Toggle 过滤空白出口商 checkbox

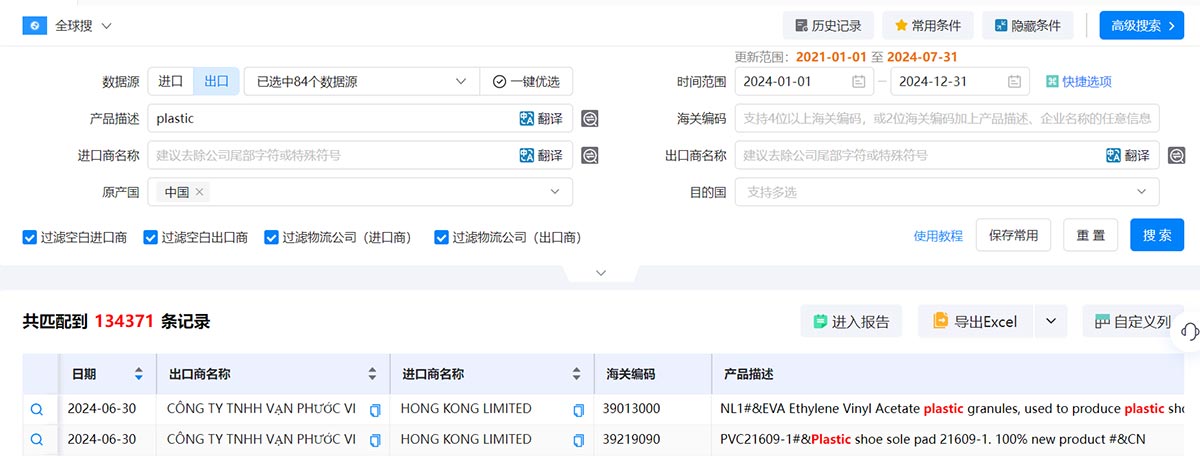[x=151, y=238]
